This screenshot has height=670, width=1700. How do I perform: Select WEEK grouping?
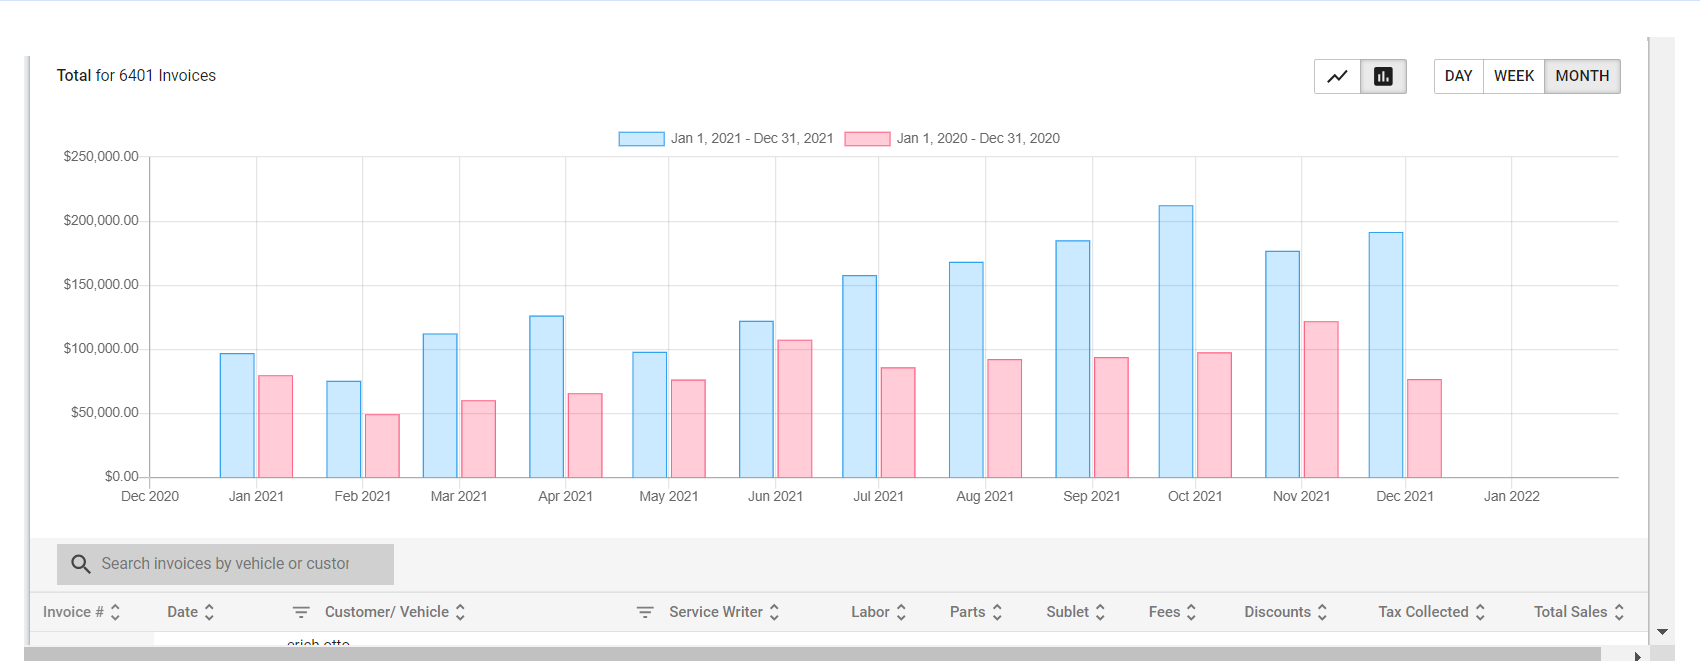1514,76
